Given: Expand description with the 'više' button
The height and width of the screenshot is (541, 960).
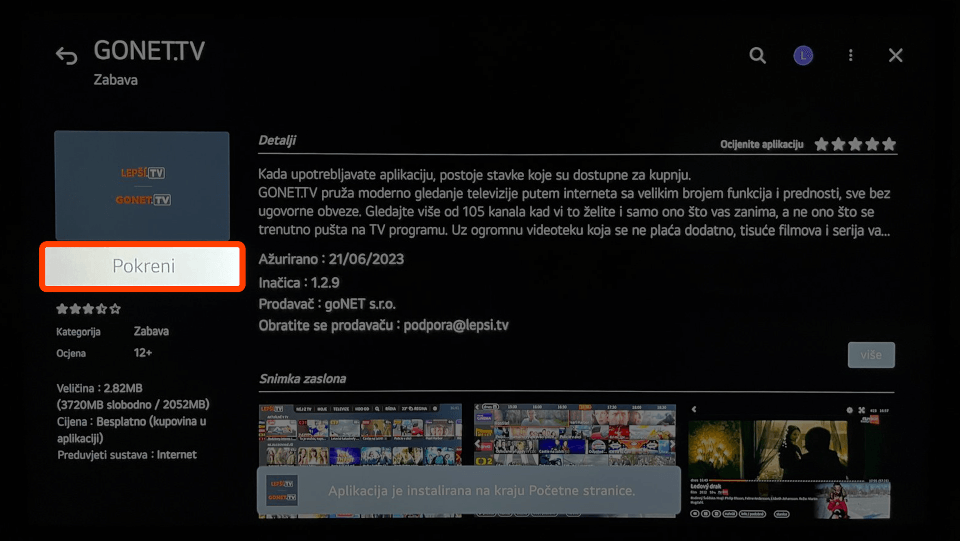Looking at the screenshot, I should 871,355.
